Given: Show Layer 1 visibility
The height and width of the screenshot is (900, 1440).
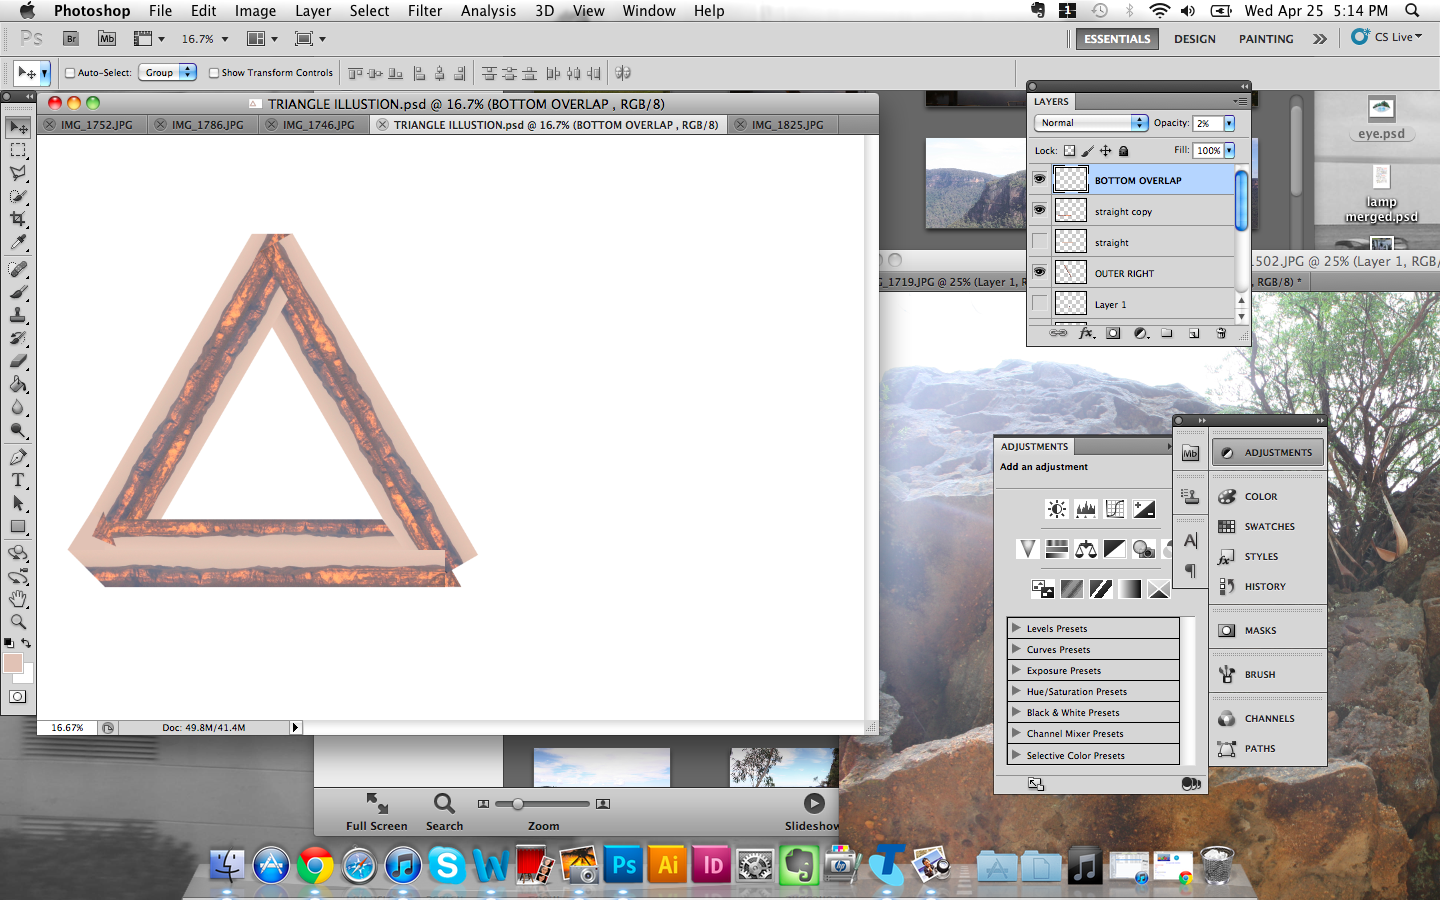Looking at the screenshot, I should [1040, 304].
